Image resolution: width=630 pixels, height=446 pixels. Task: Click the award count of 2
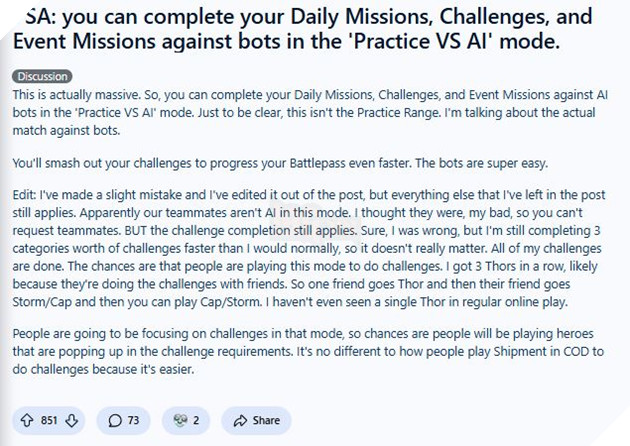click(196, 421)
